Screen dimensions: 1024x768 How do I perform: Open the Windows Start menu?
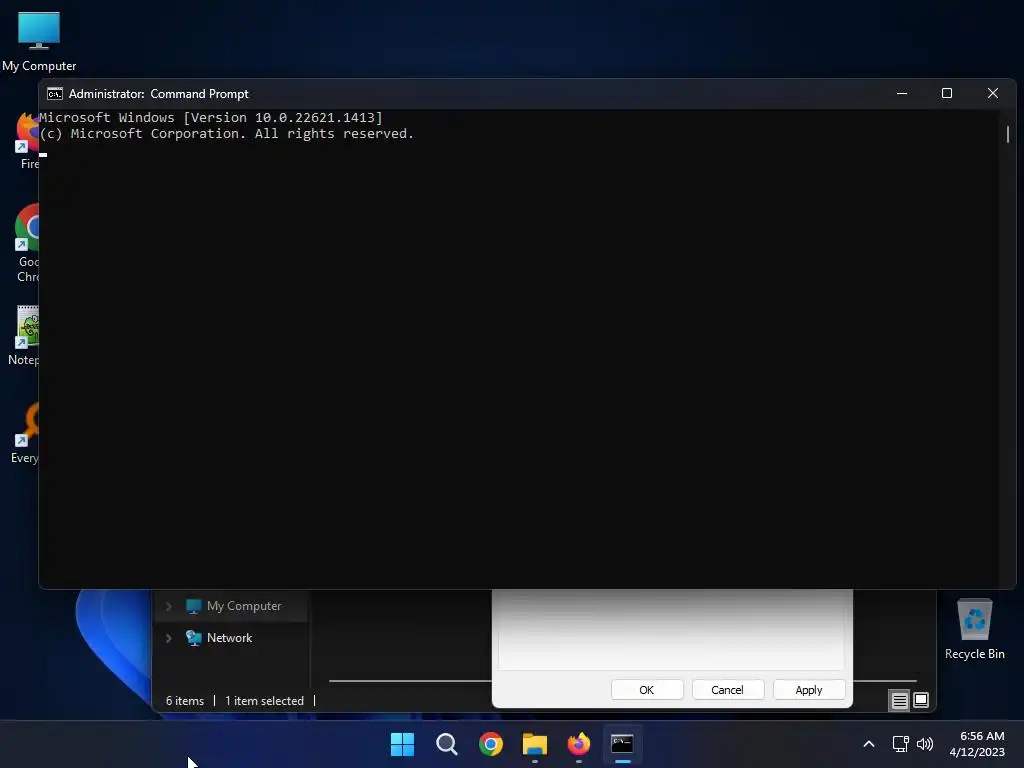(x=402, y=744)
